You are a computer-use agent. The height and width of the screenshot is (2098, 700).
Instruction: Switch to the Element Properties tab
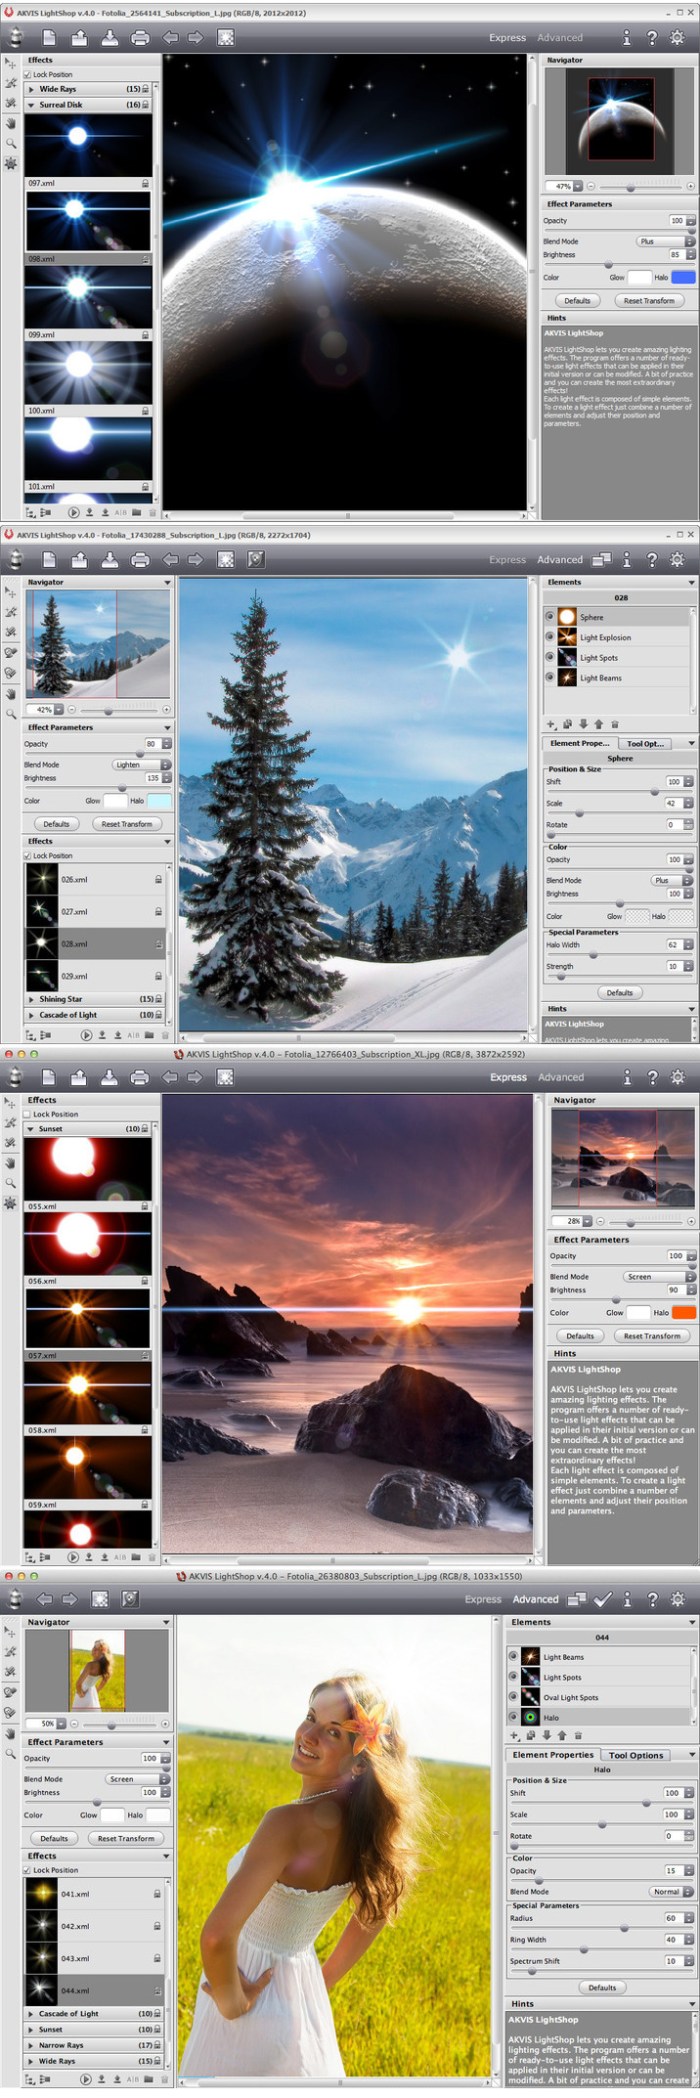click(552, 1754)
